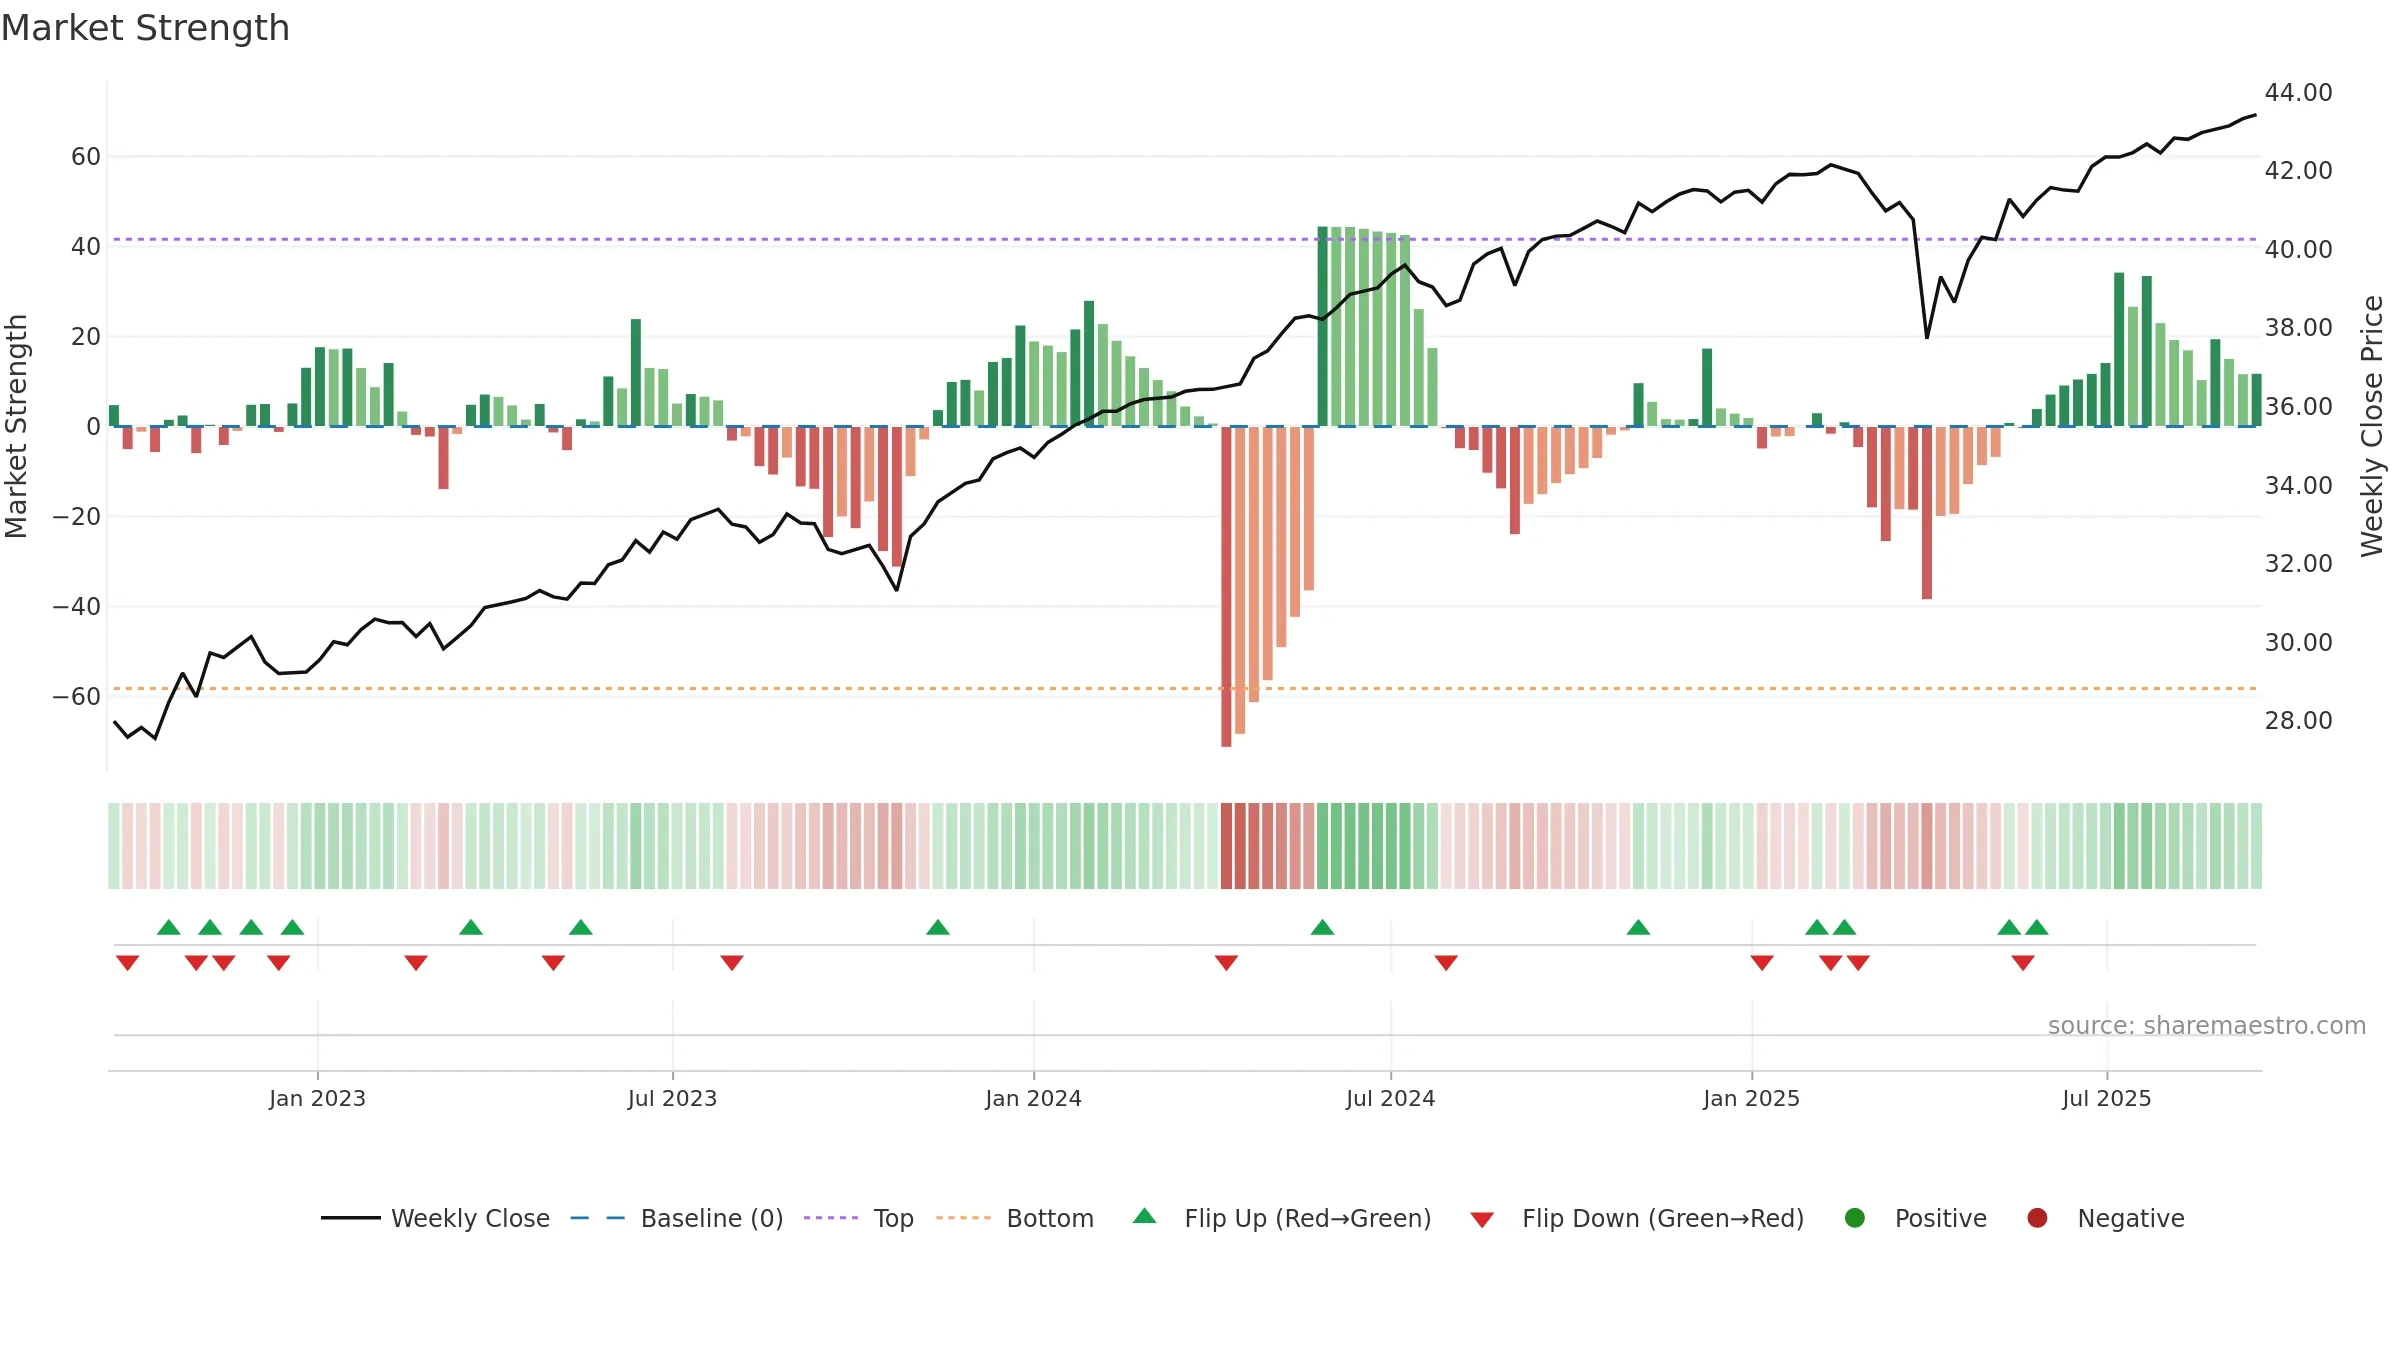
Task: Click the Jan 2023 axis label
Action: click(x=317, y=1098)
